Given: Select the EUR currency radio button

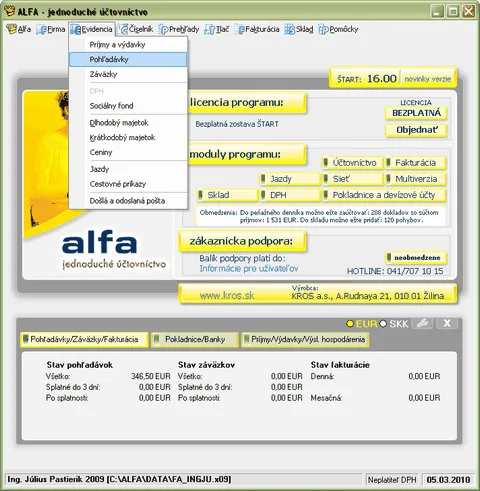Looking at the screenshot, I should 350,324.
